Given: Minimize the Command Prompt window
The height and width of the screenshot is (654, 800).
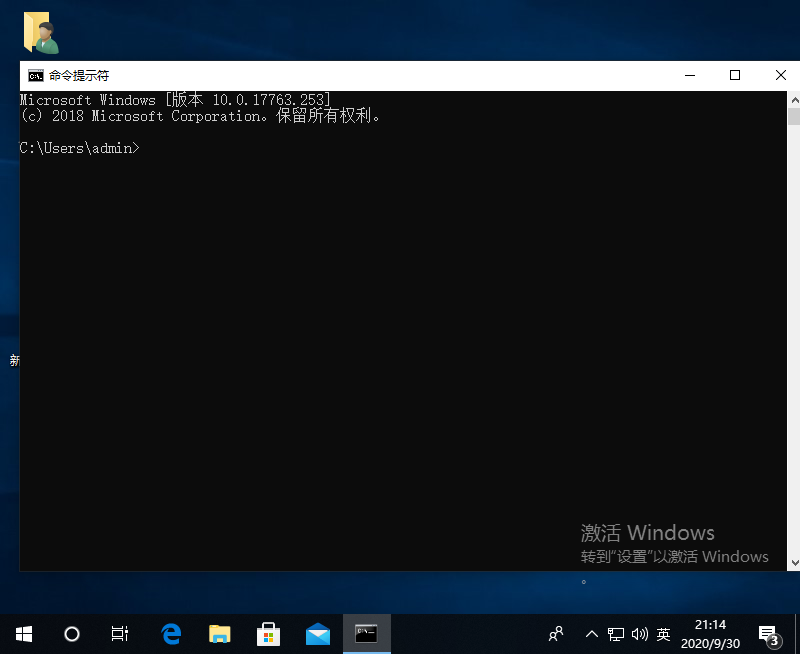Looking at the screenshot, I should pos(690,76).
